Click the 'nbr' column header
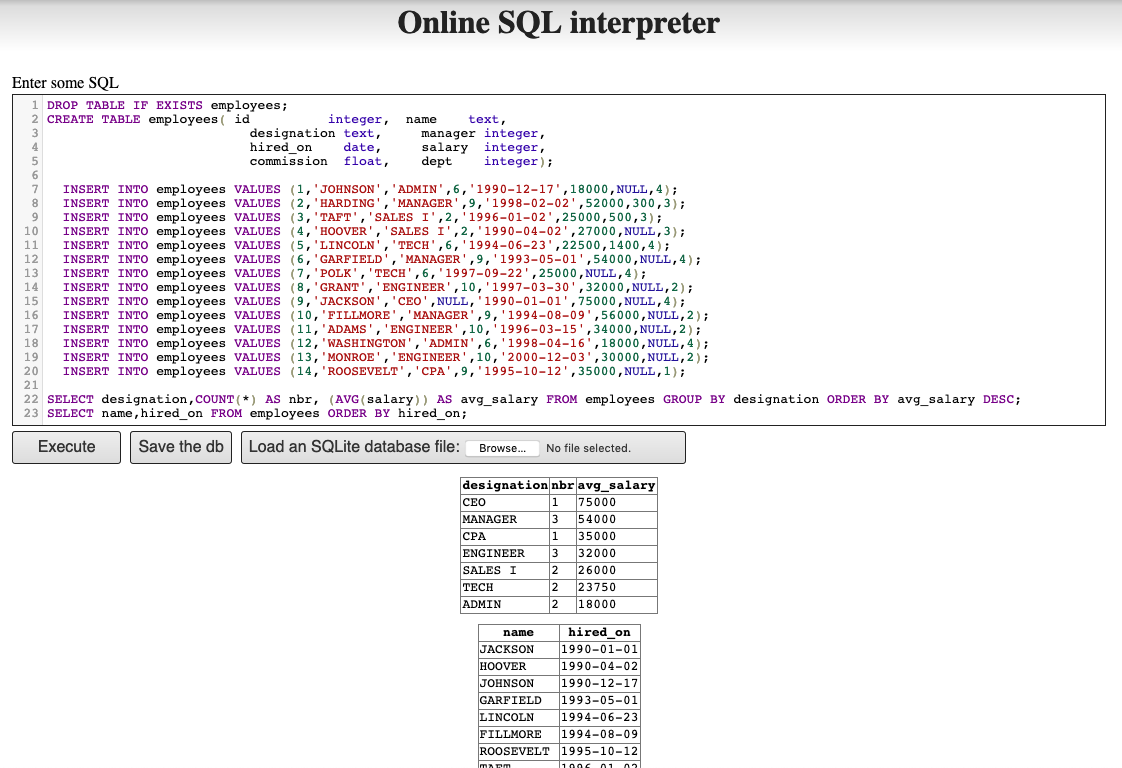Image resolution: width=1122 pixels, height=768 pixels. 562,485
